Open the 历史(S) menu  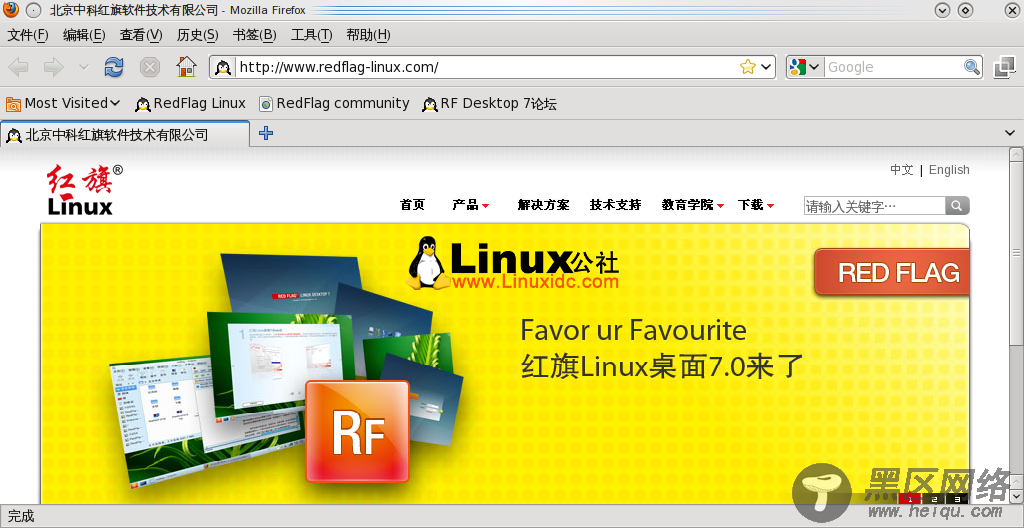pos(197,35)
